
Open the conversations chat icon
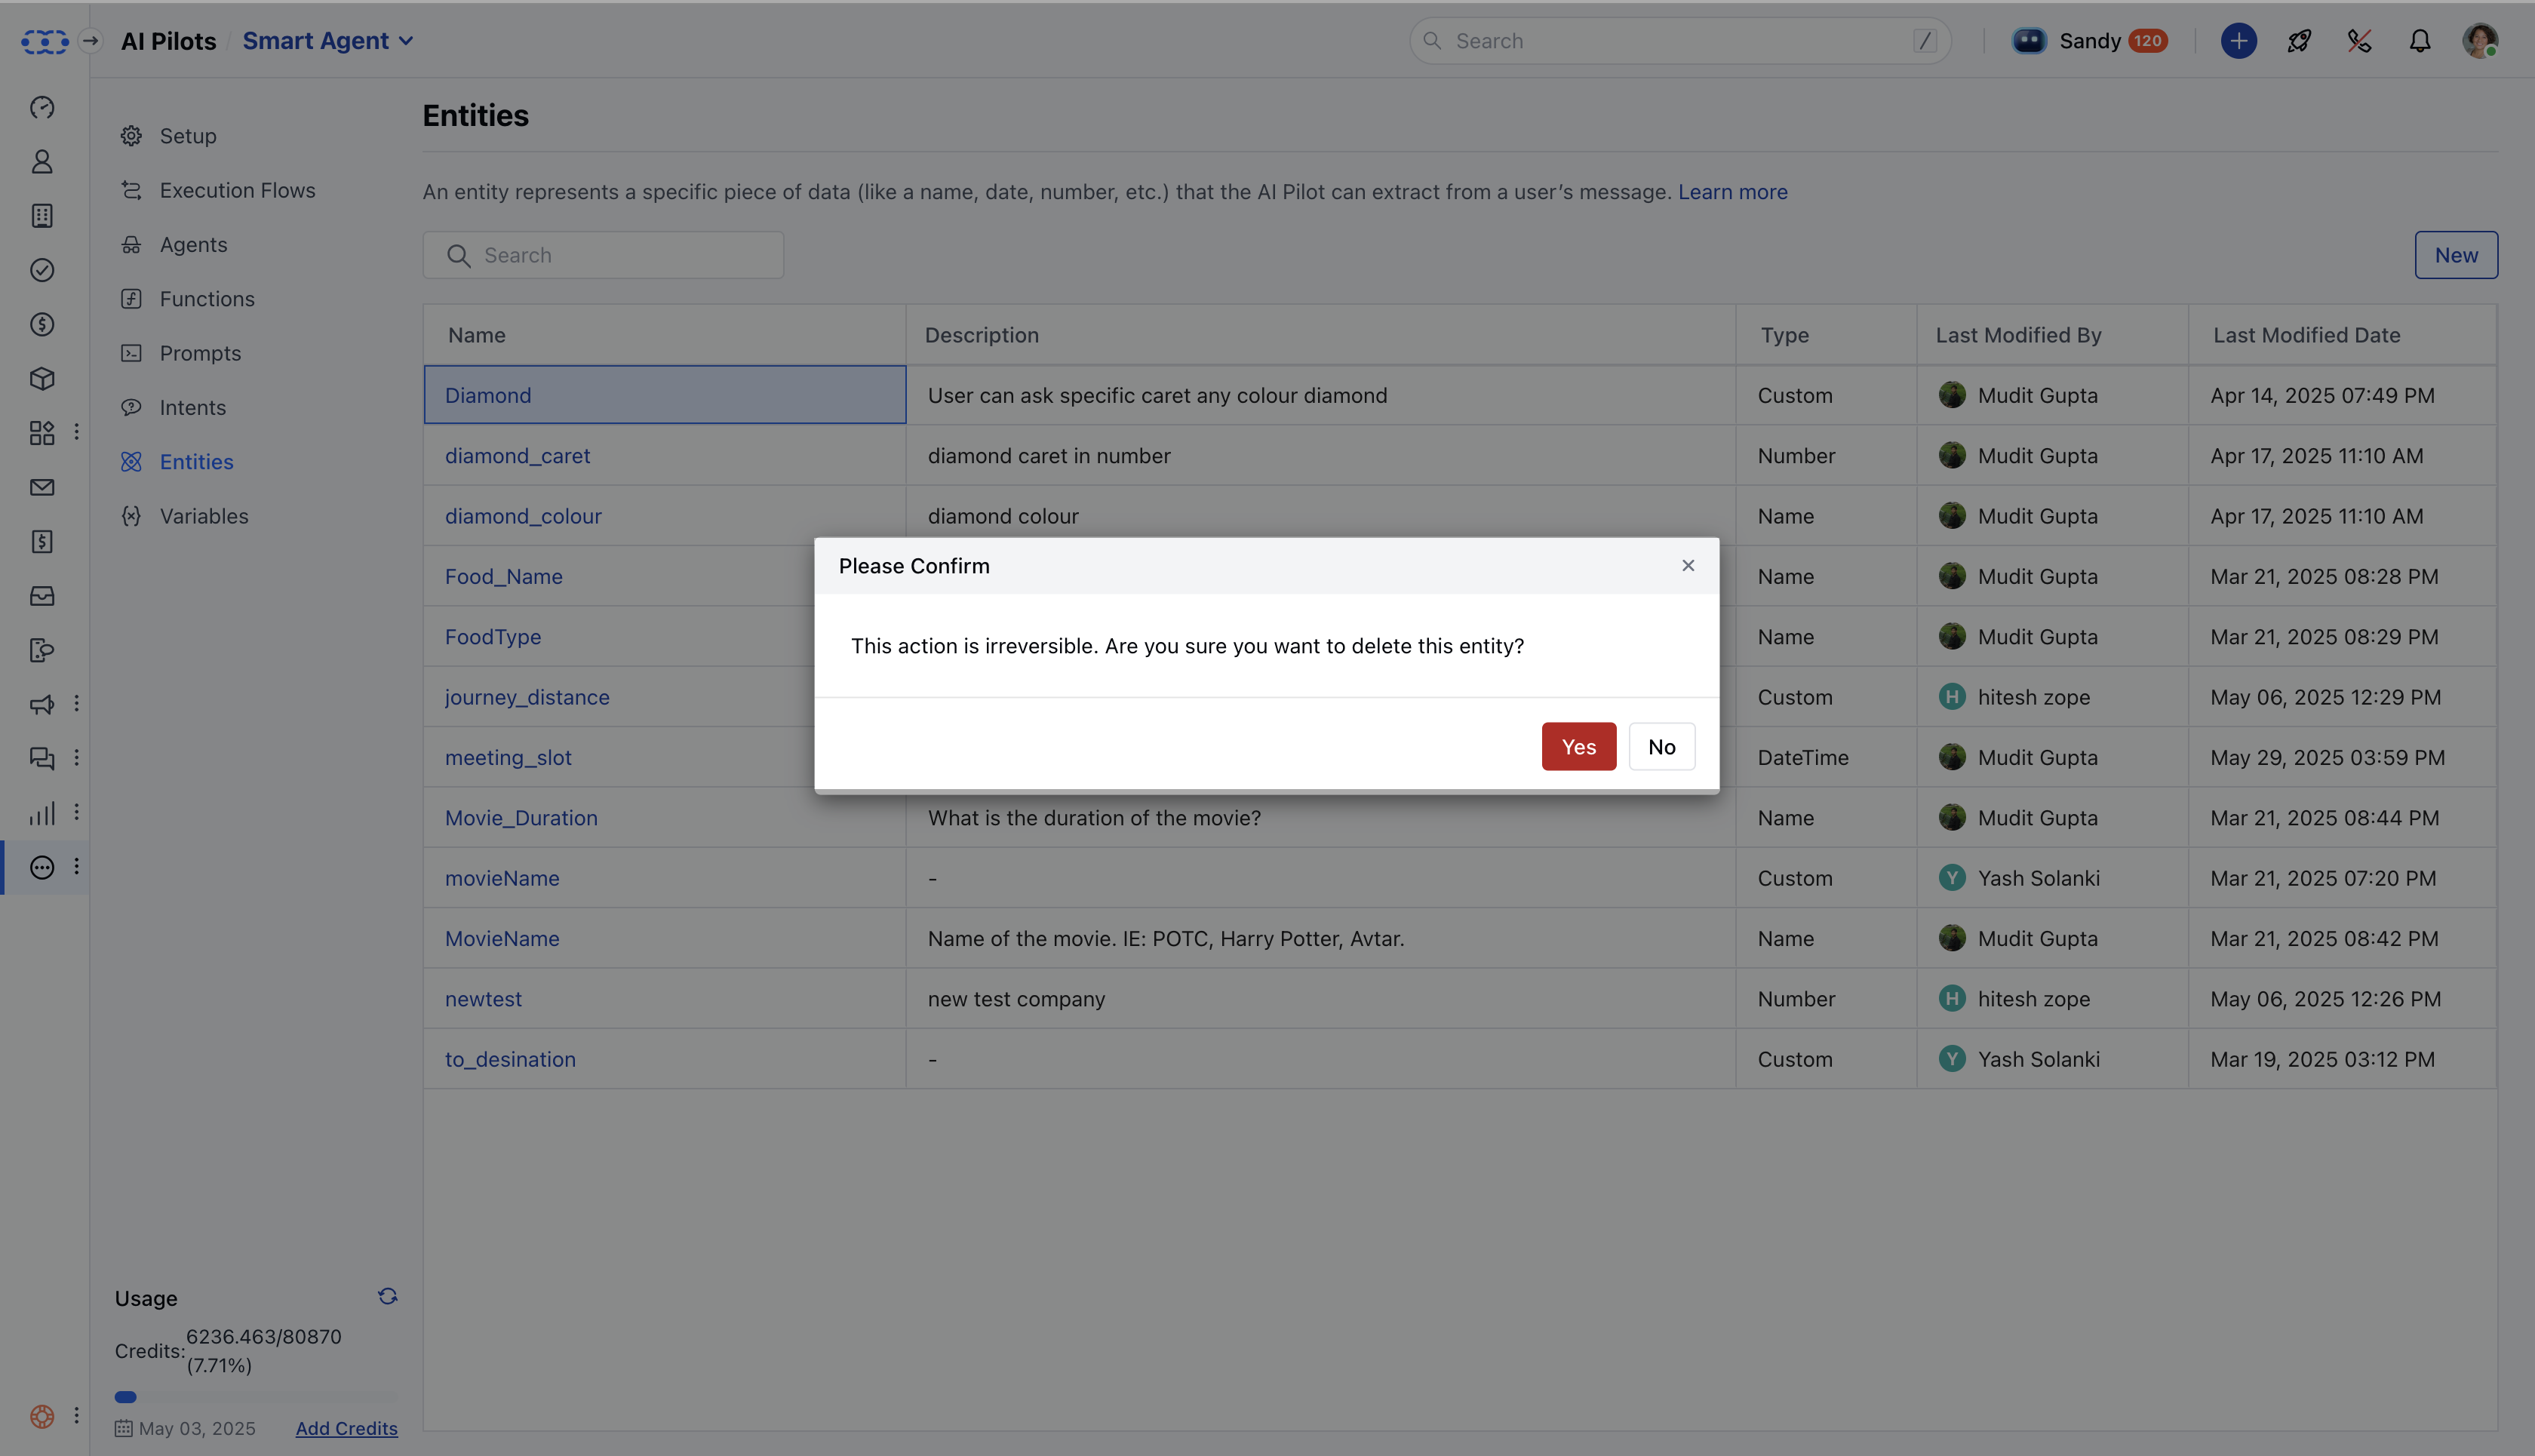42,758
